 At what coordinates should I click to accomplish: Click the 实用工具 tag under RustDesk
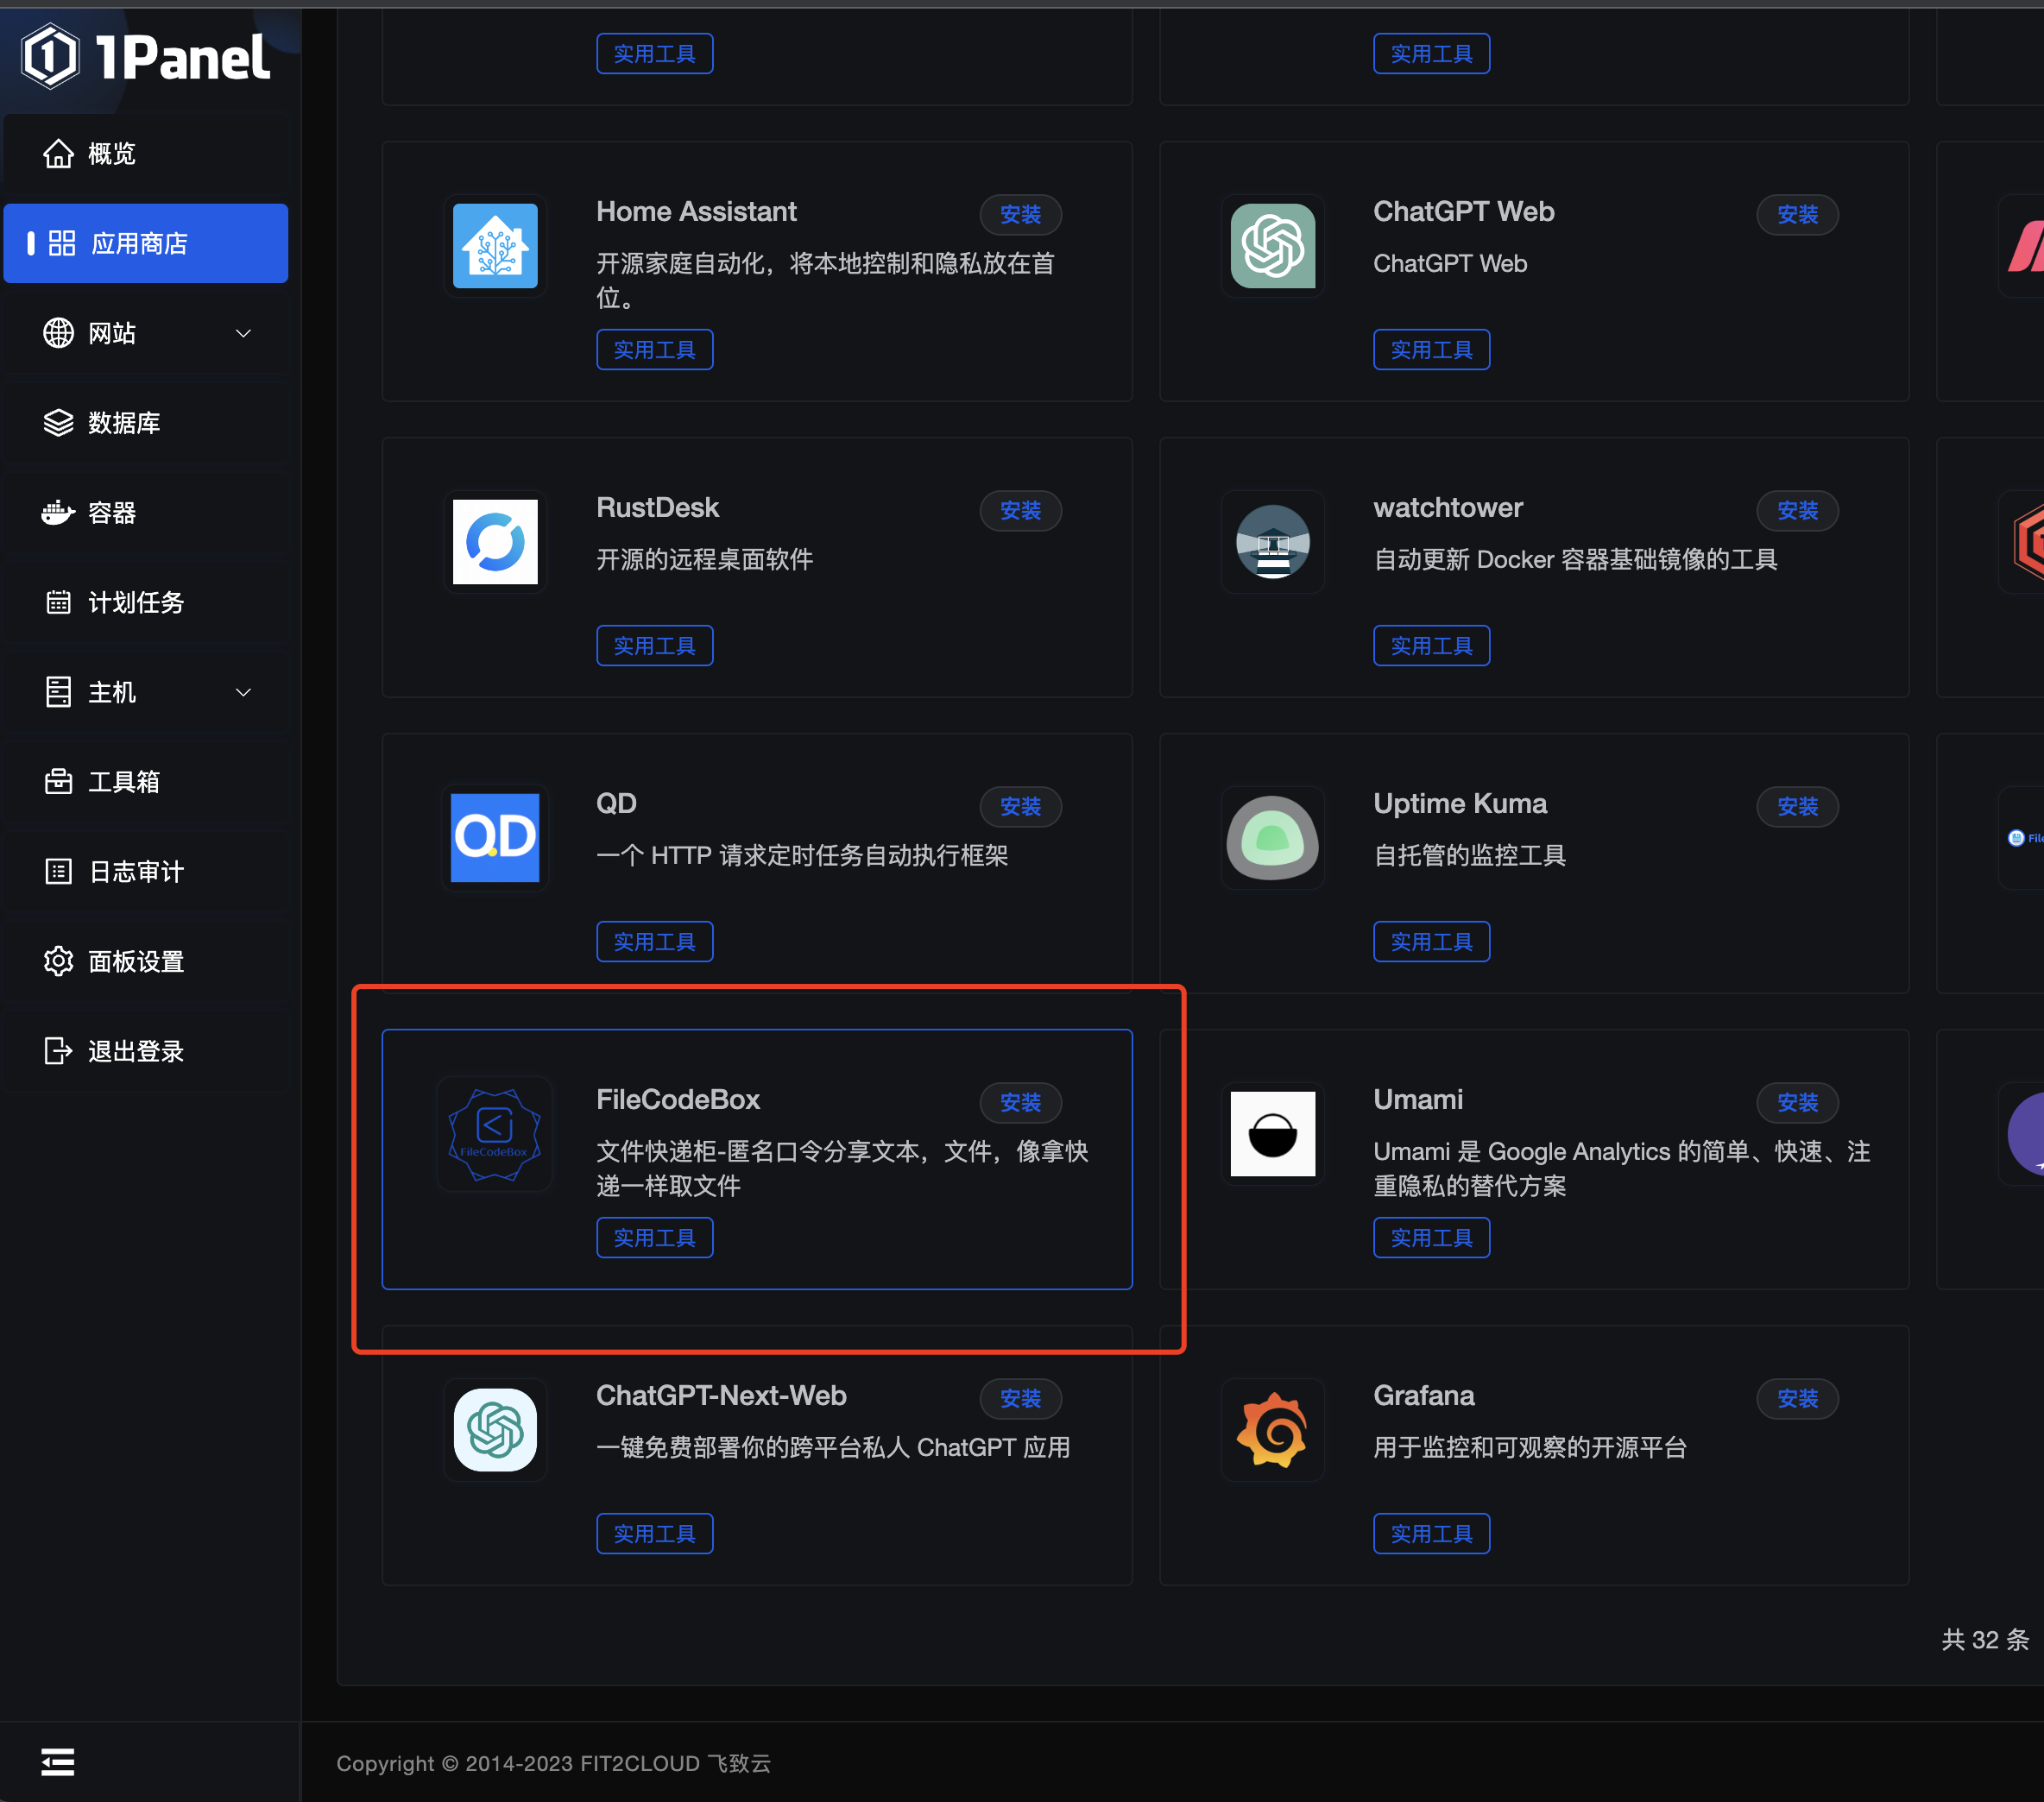[x=654, y=646]
